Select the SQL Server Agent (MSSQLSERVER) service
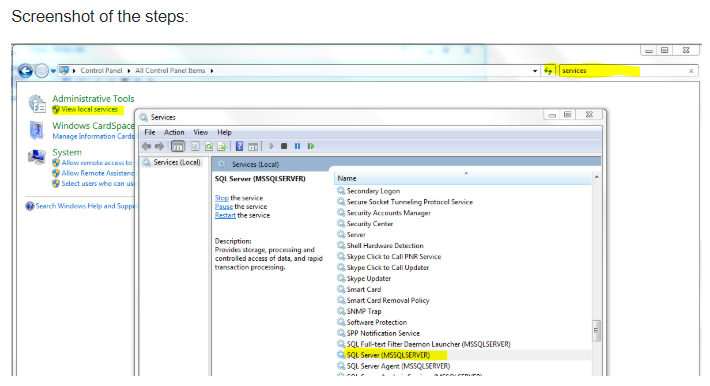Screen dimensions: 710x386 click(x=398, y=366)
